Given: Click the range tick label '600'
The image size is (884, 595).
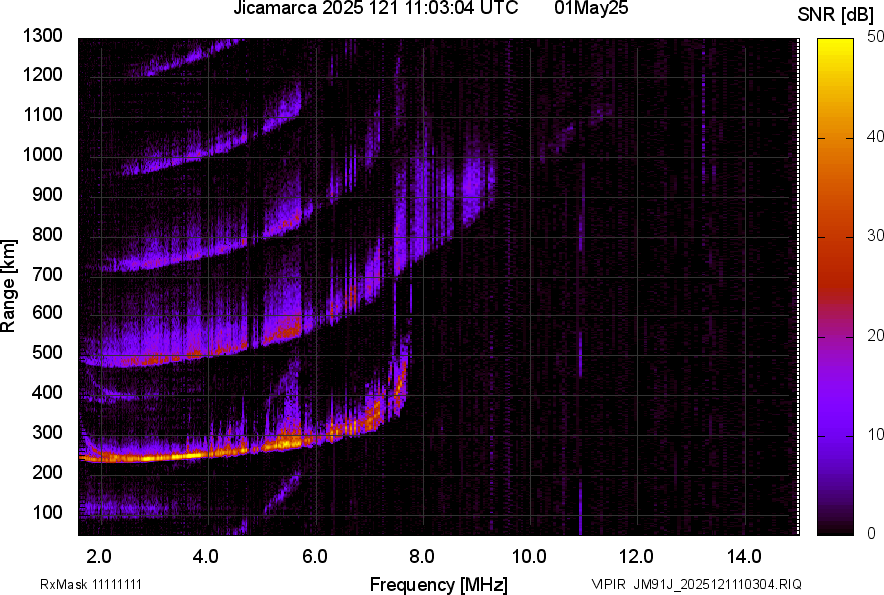Looking at the screenshot, I should (x=47, y=312).
